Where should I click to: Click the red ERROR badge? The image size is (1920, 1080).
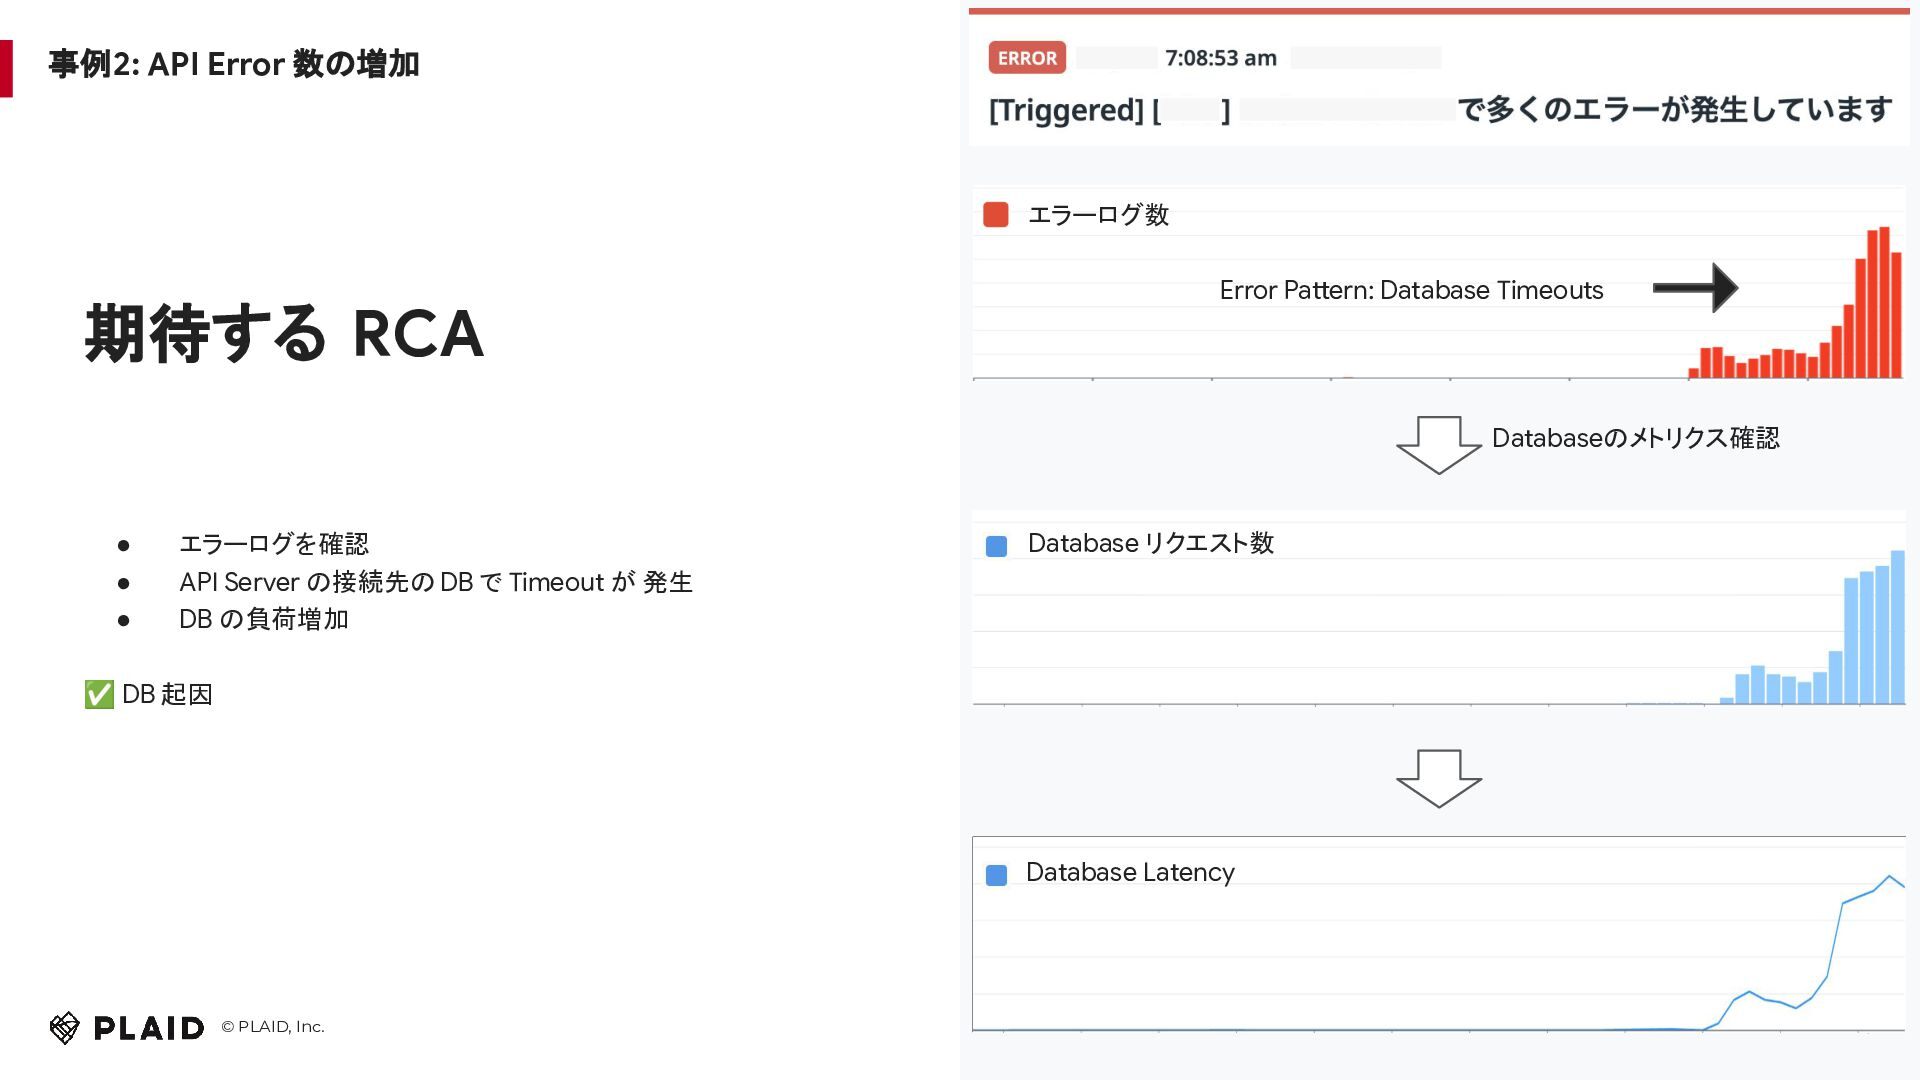(1027, 58)
